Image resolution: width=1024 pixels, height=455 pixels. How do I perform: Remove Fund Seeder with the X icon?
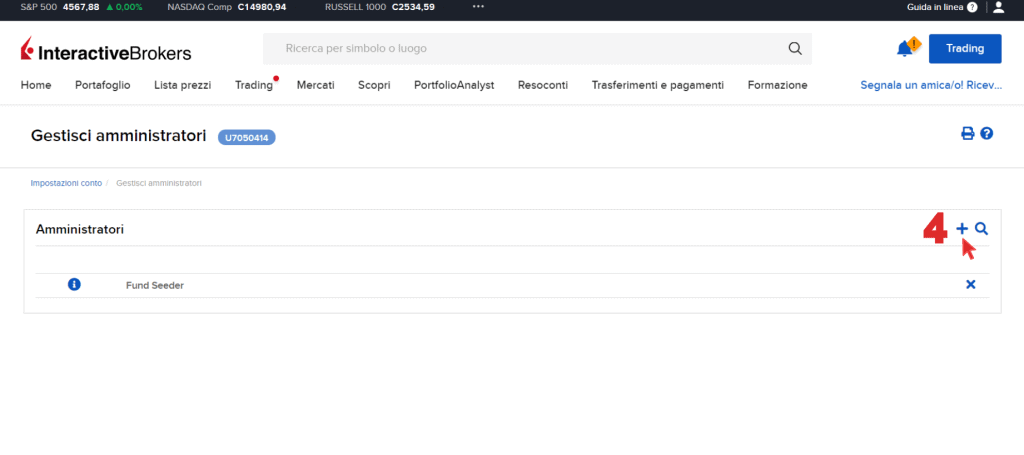pyautogui.click(x=970, y=285)
